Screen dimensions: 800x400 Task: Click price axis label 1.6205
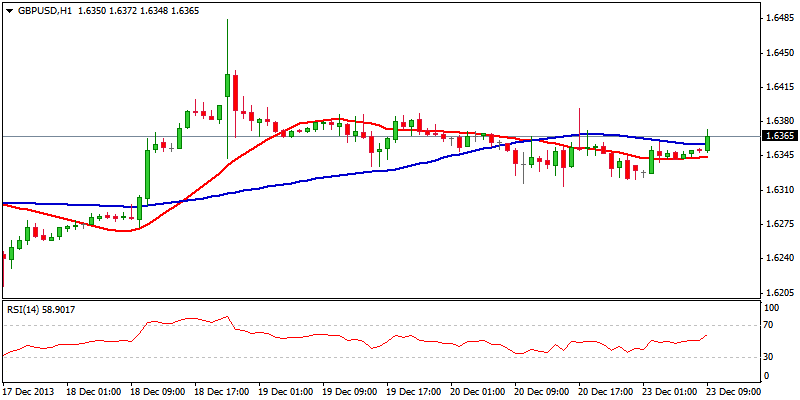[780, 293]
